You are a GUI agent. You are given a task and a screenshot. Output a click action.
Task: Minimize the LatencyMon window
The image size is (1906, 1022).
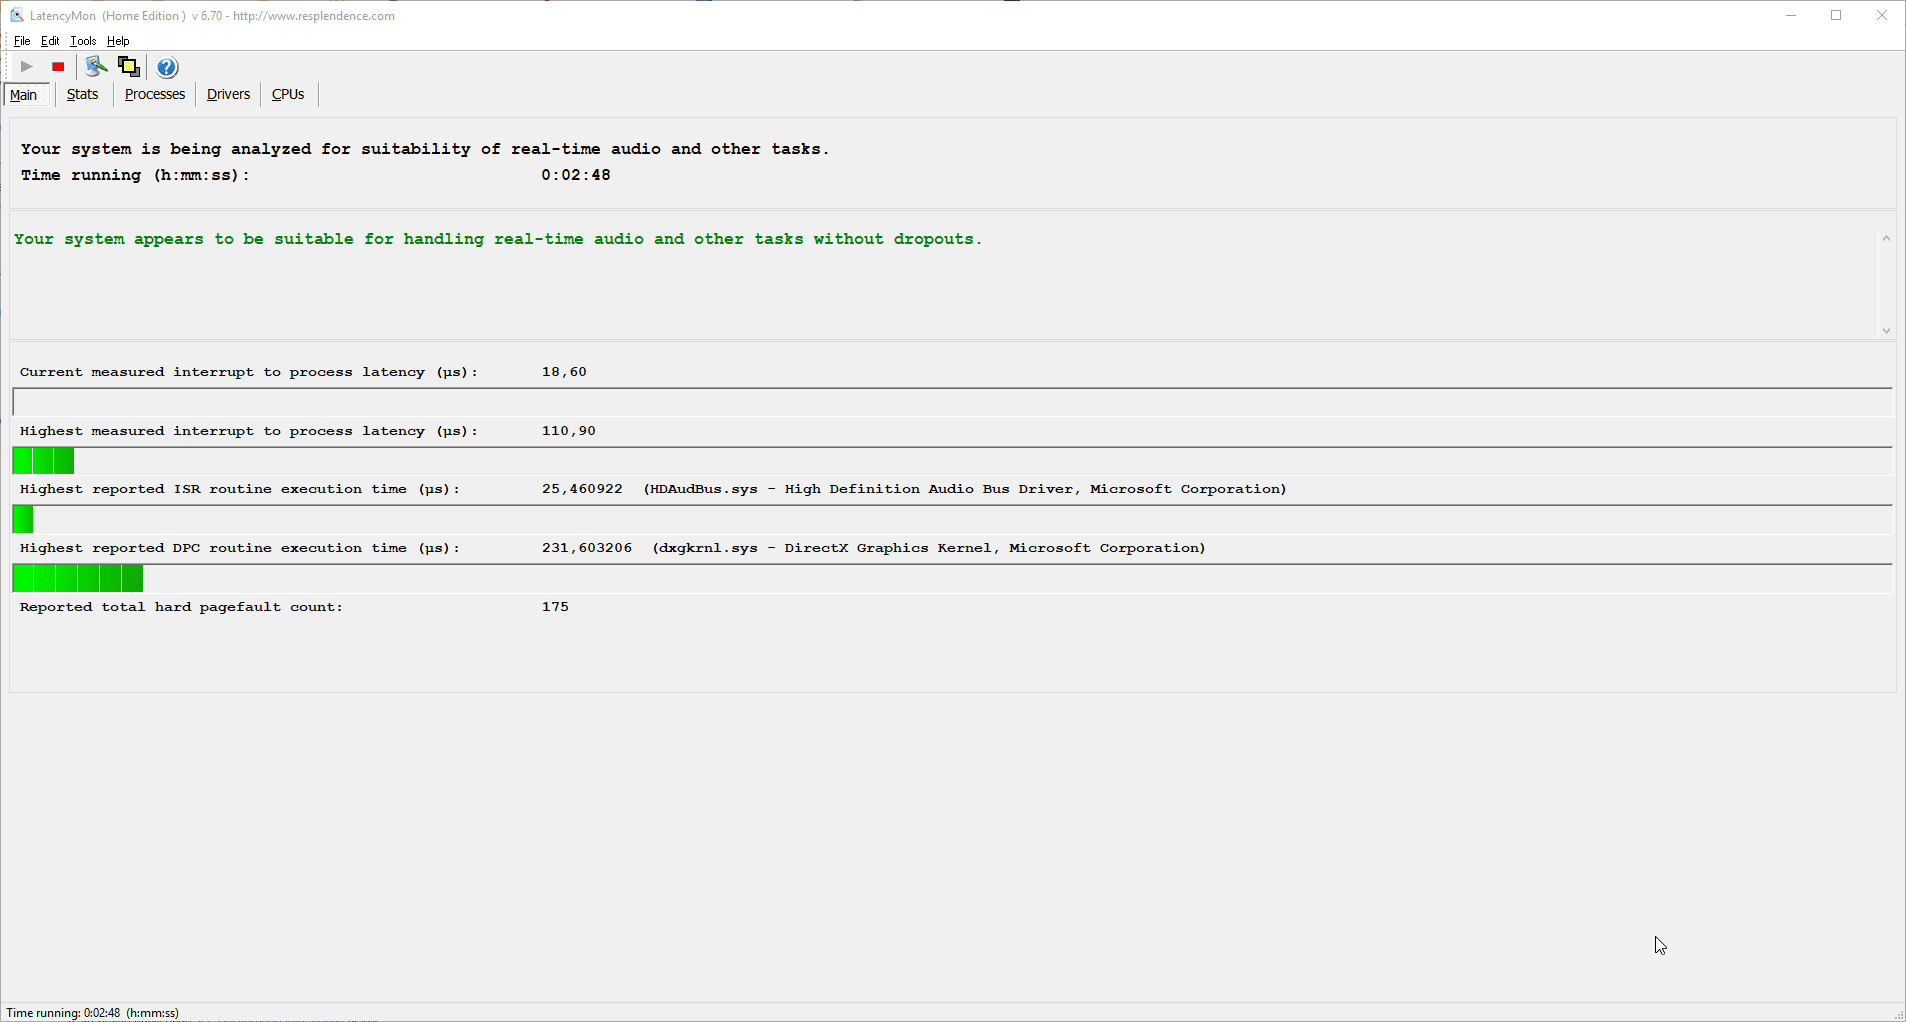[x=1791, y=16]
